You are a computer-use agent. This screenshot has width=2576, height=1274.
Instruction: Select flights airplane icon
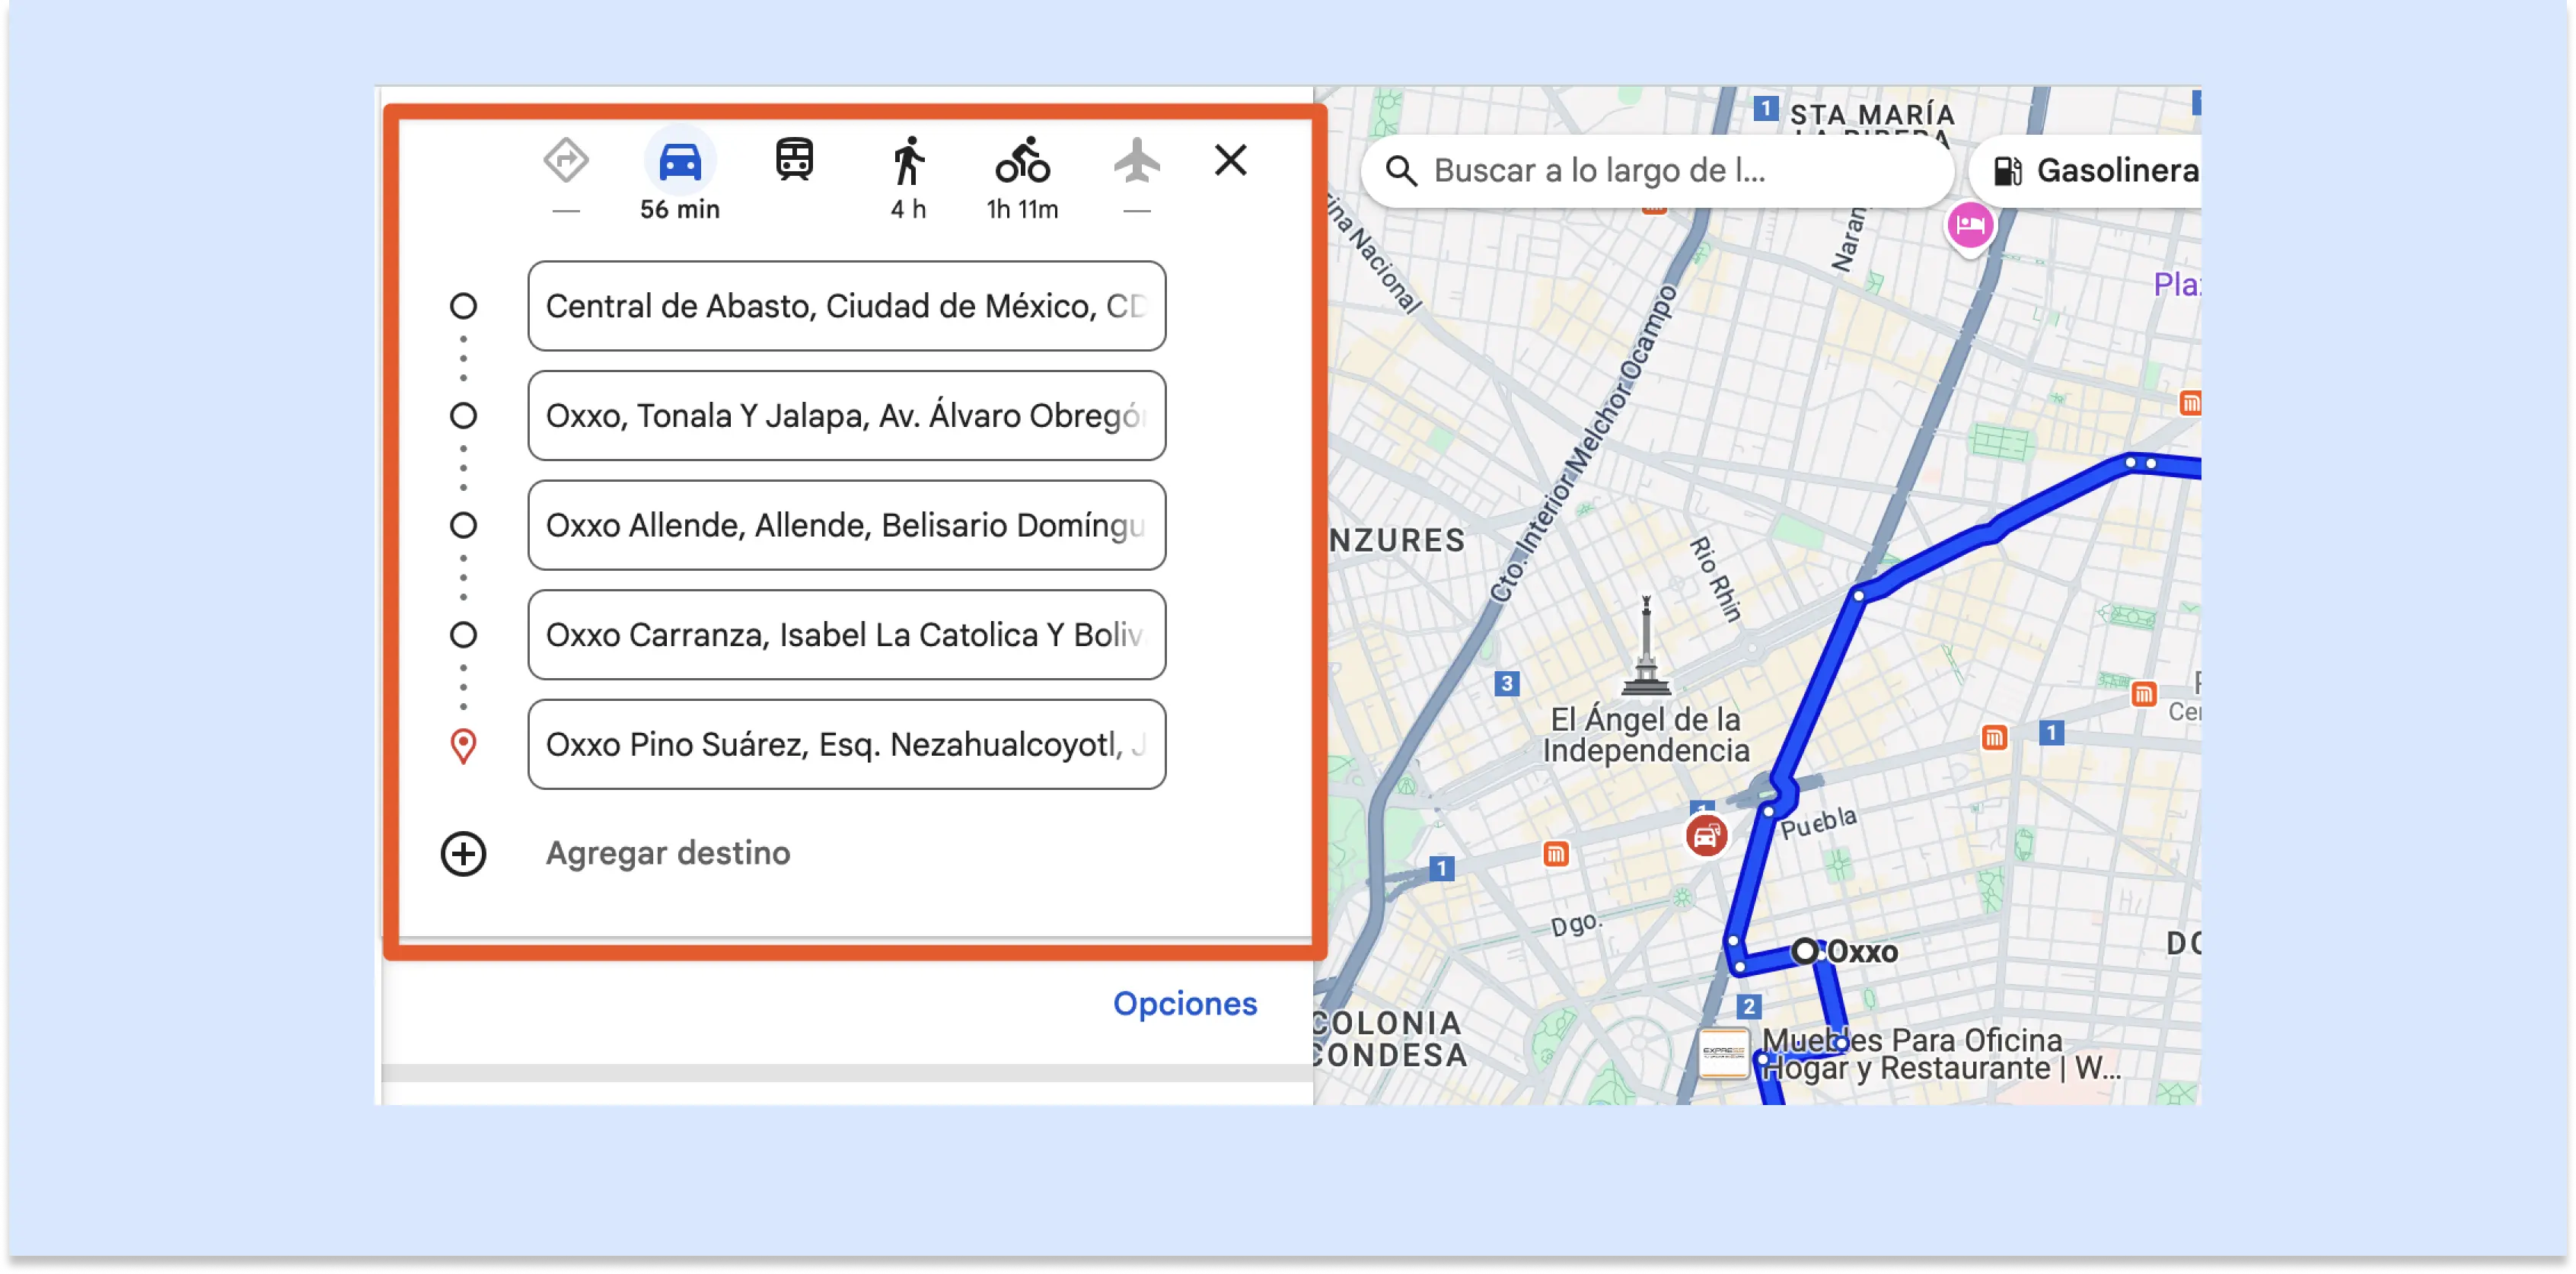1137,160
